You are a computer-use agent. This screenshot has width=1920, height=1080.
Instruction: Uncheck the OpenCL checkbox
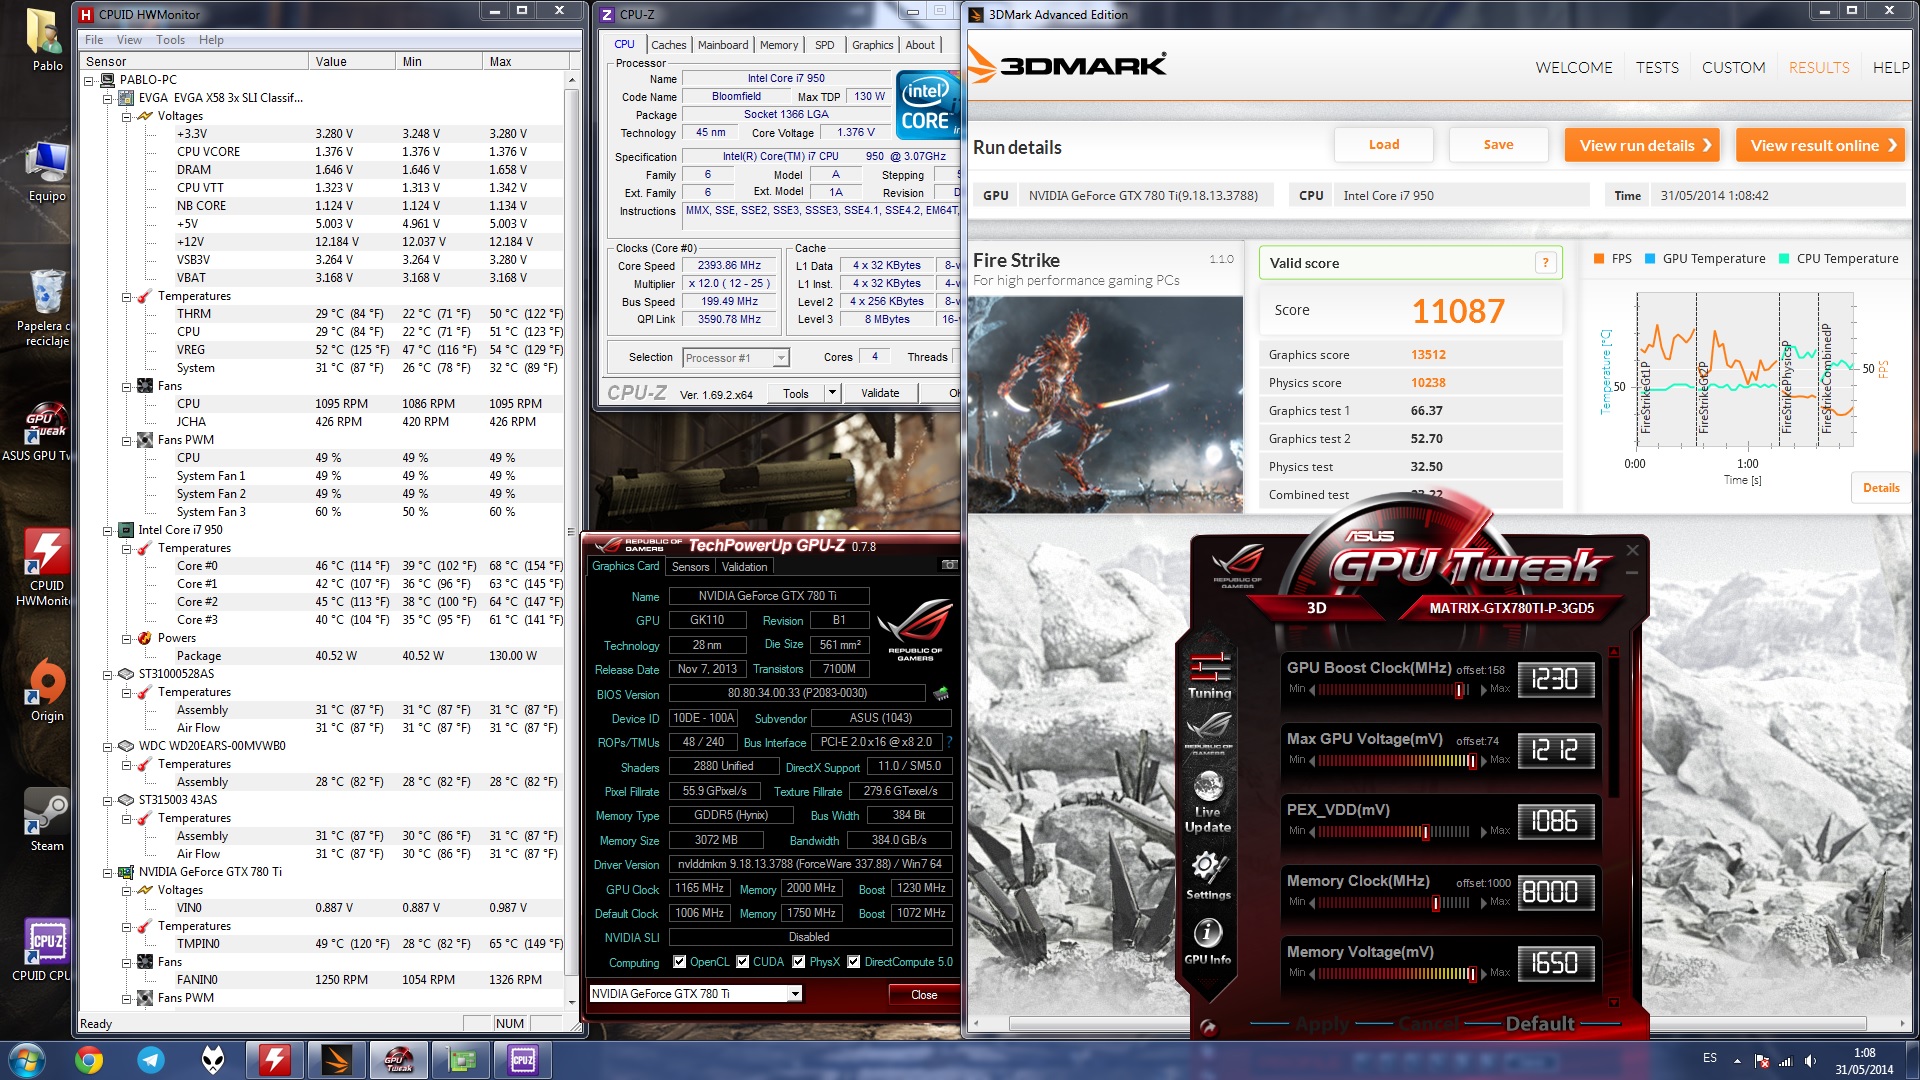[680, 962]
